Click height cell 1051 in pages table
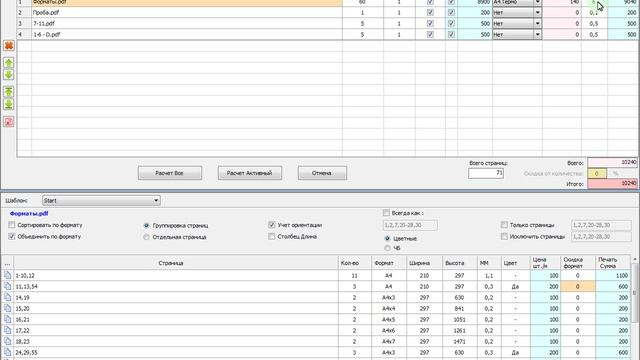The image size is (640, 360). [459, 320]
